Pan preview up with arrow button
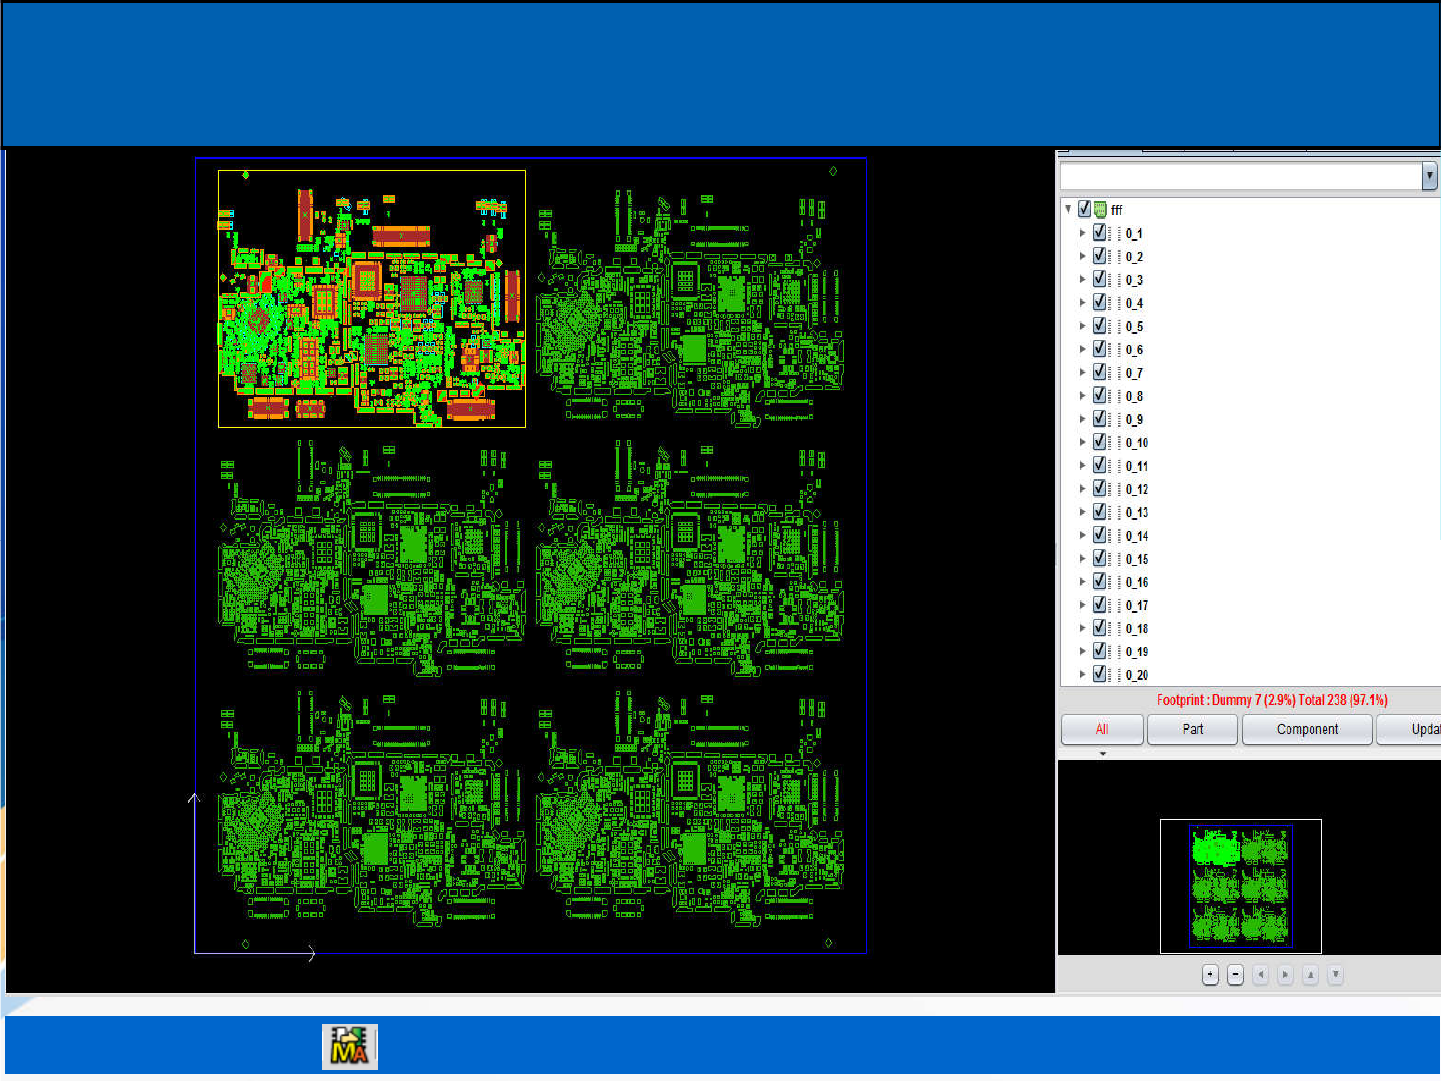The width and height of the screenshot is (1441, 1081). click(1310, 975)
